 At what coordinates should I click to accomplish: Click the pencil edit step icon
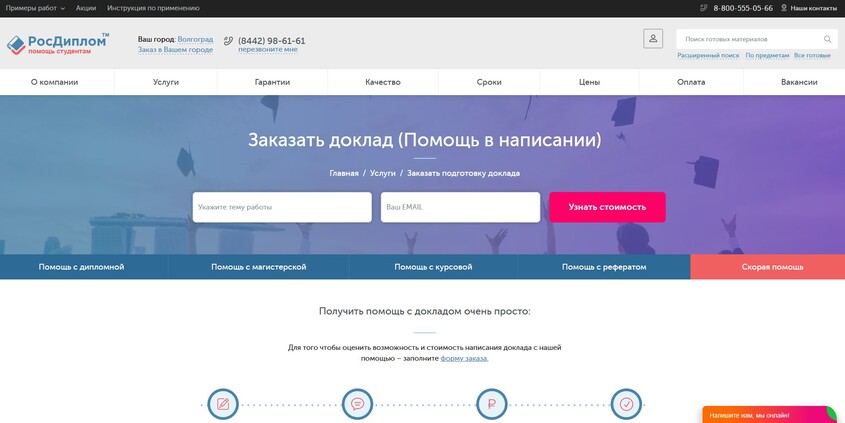[222, 404]
